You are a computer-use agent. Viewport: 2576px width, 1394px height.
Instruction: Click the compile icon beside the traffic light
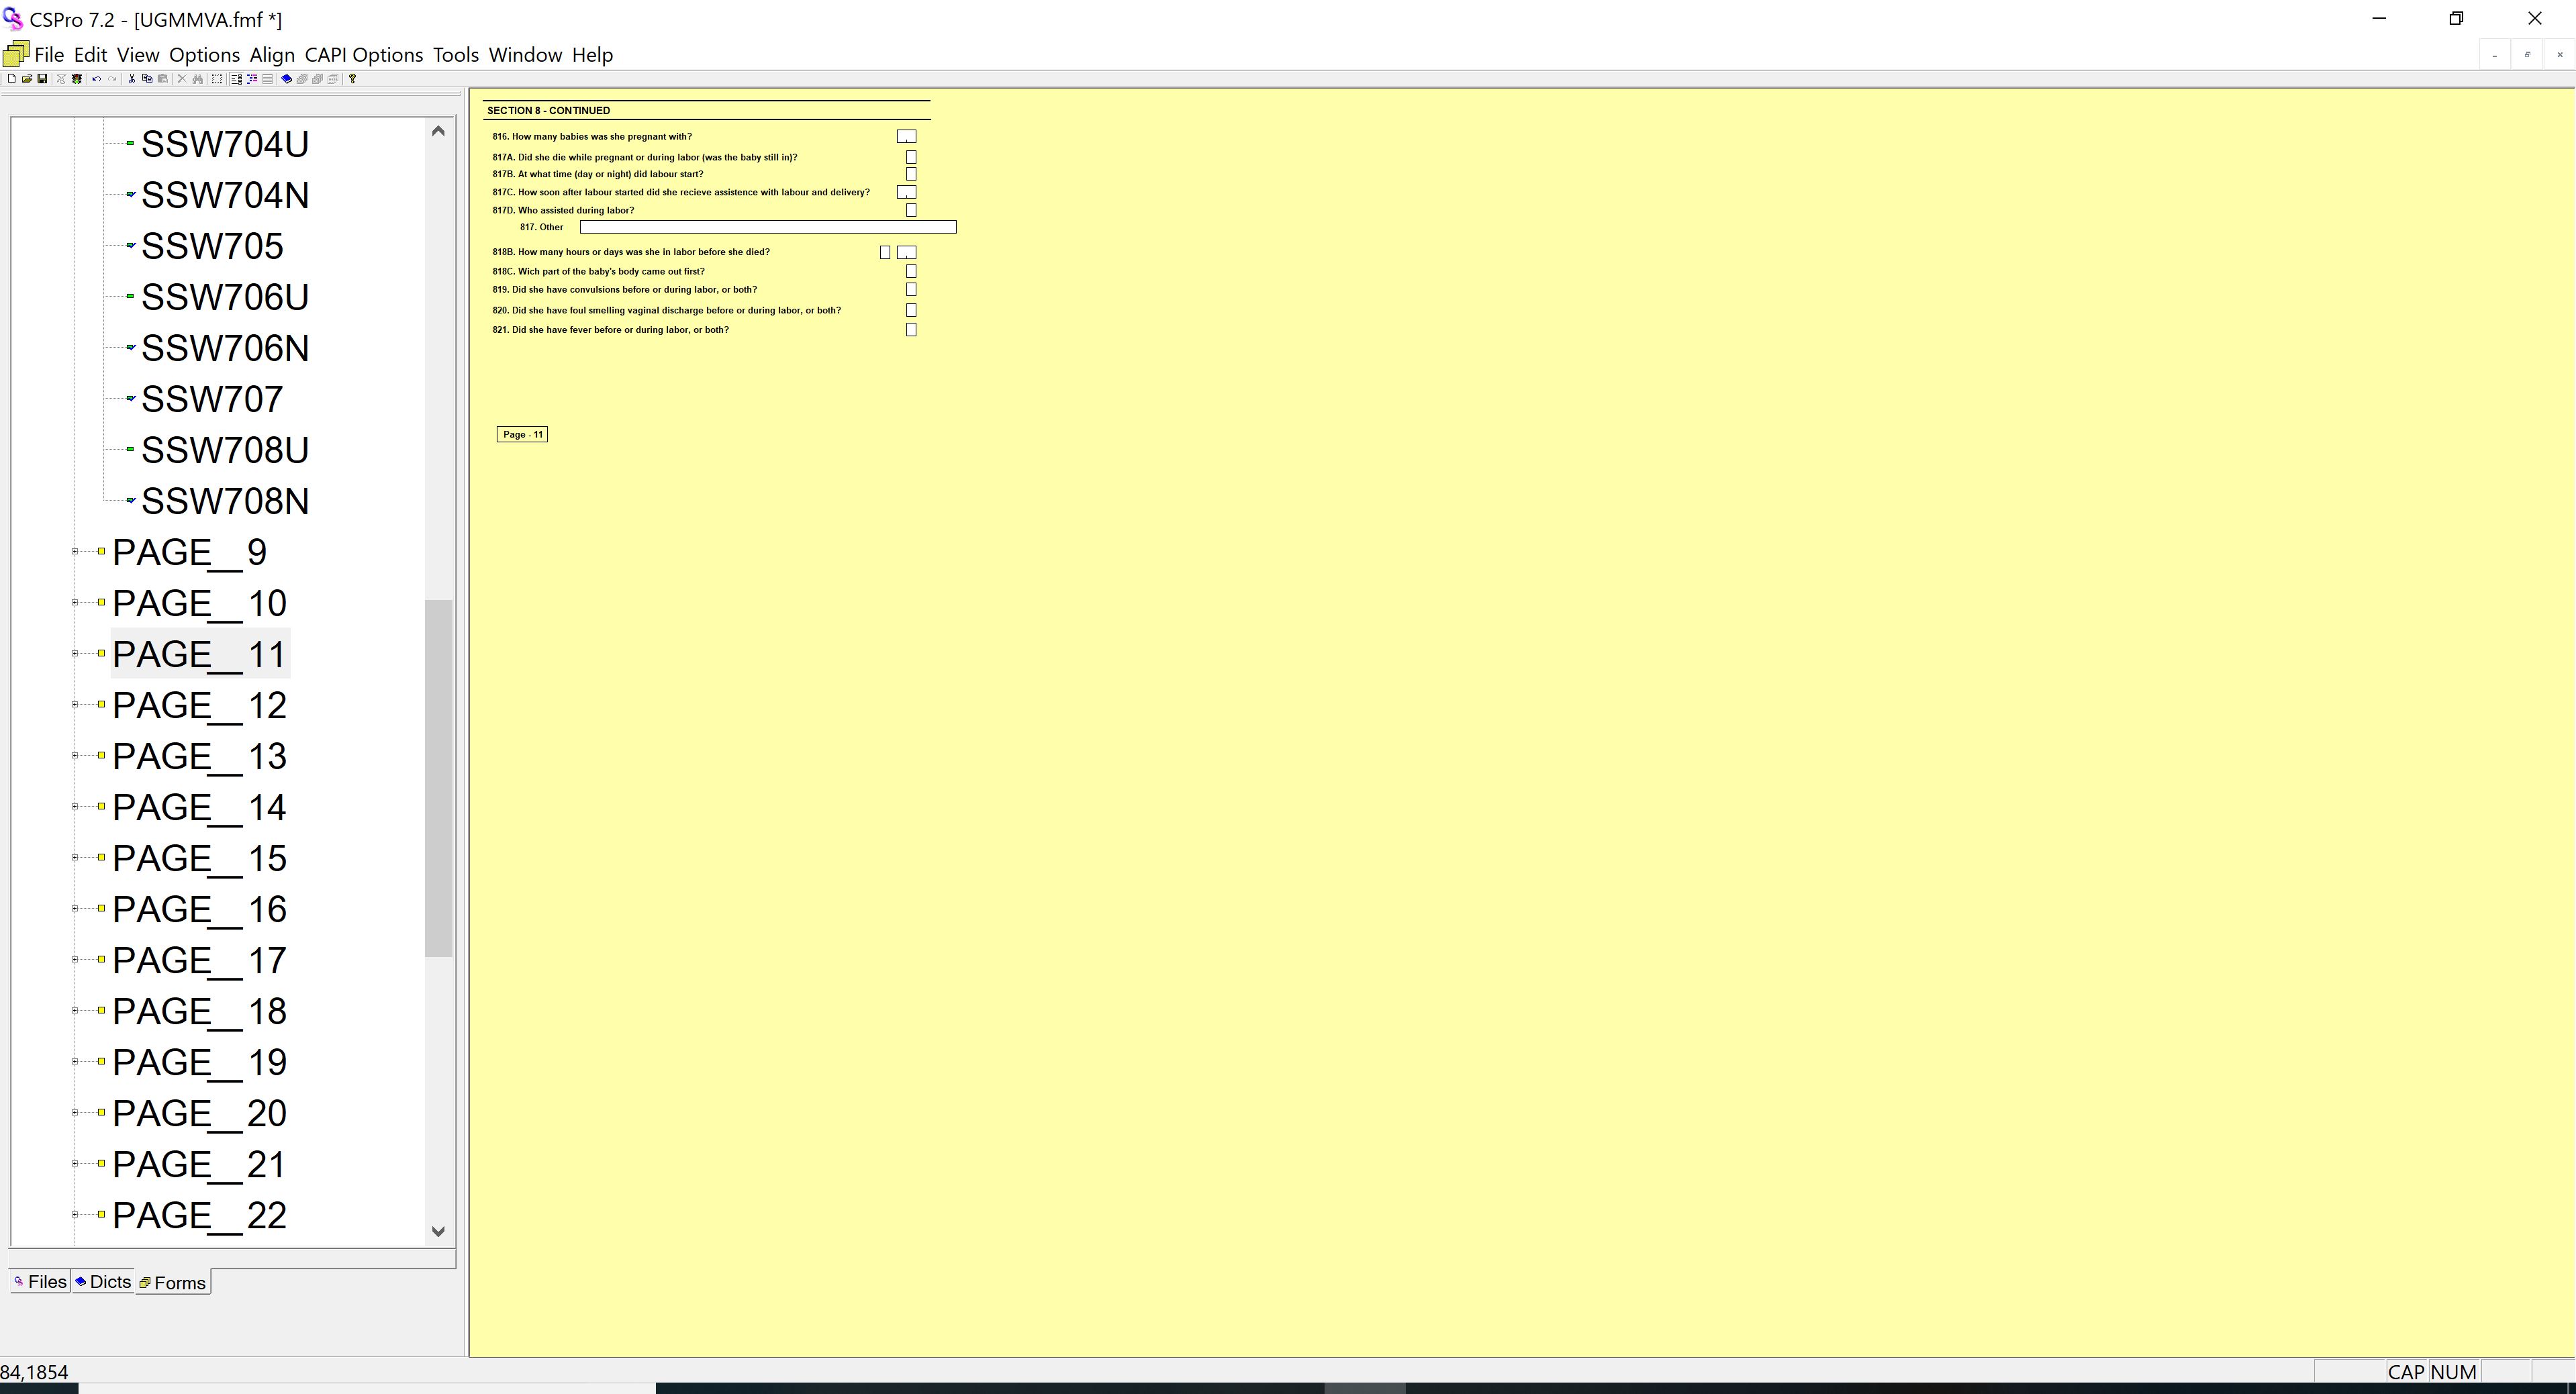(x=61, y=79)
